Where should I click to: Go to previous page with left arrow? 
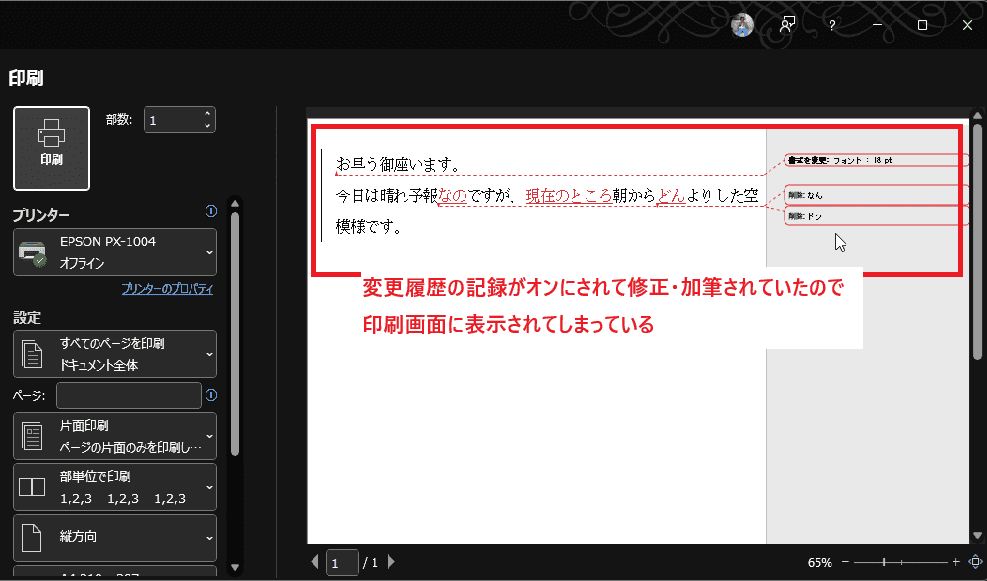click(315, 562)
